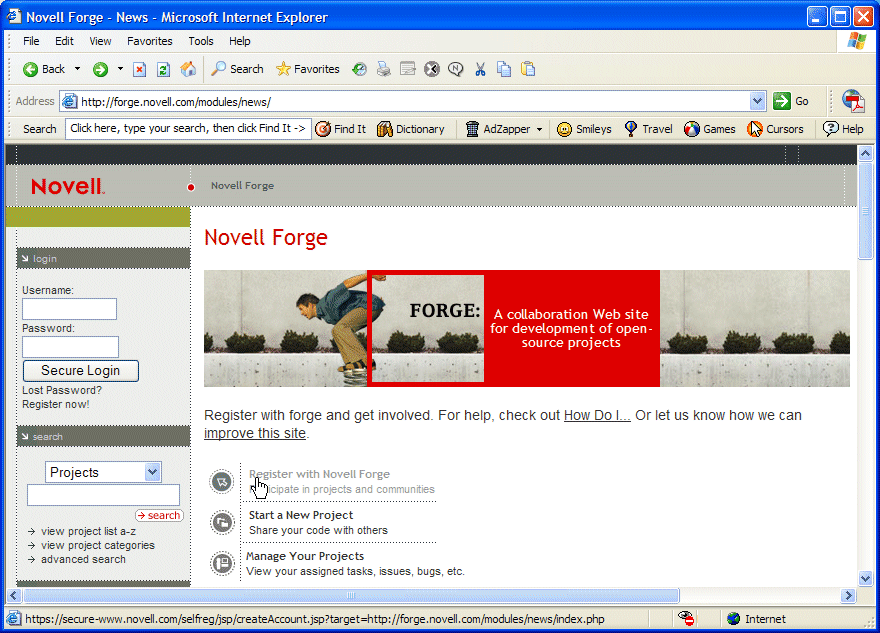Viewport: 880px width, 633px height.
Task: Open the advanced search link
Action: click(x=83, y=559)
